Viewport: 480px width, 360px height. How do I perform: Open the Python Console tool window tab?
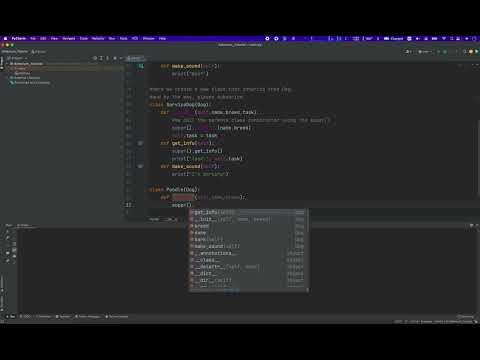(117, 316)
